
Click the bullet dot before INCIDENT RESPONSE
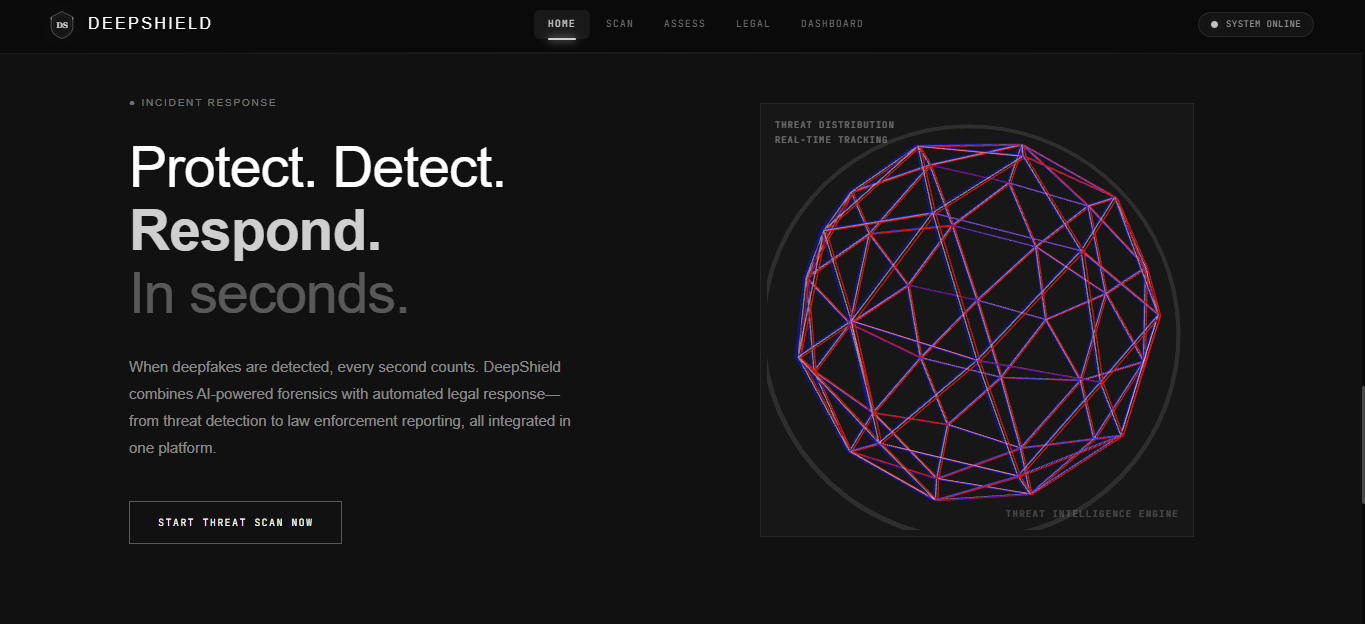point(132,103)
